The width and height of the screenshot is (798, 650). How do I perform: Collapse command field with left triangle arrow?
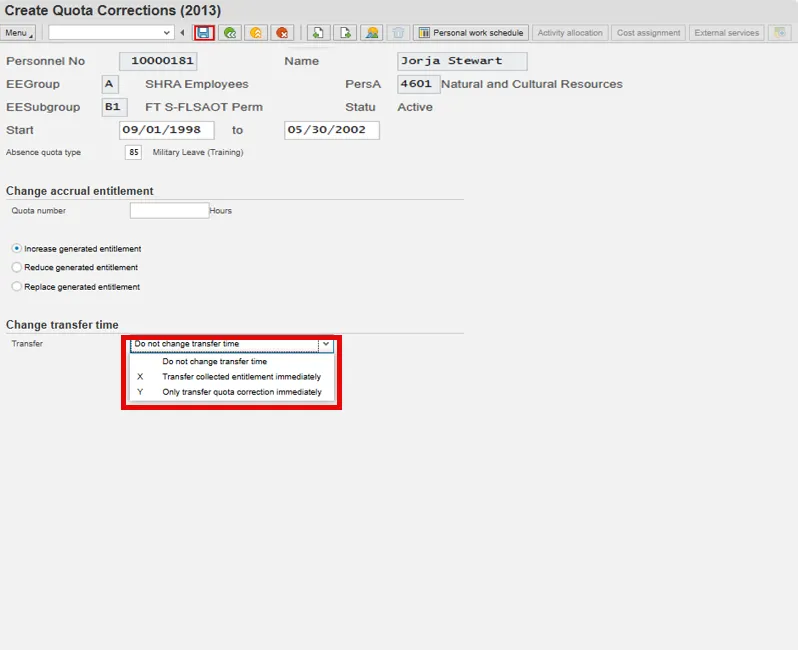(x=182, y=33)
